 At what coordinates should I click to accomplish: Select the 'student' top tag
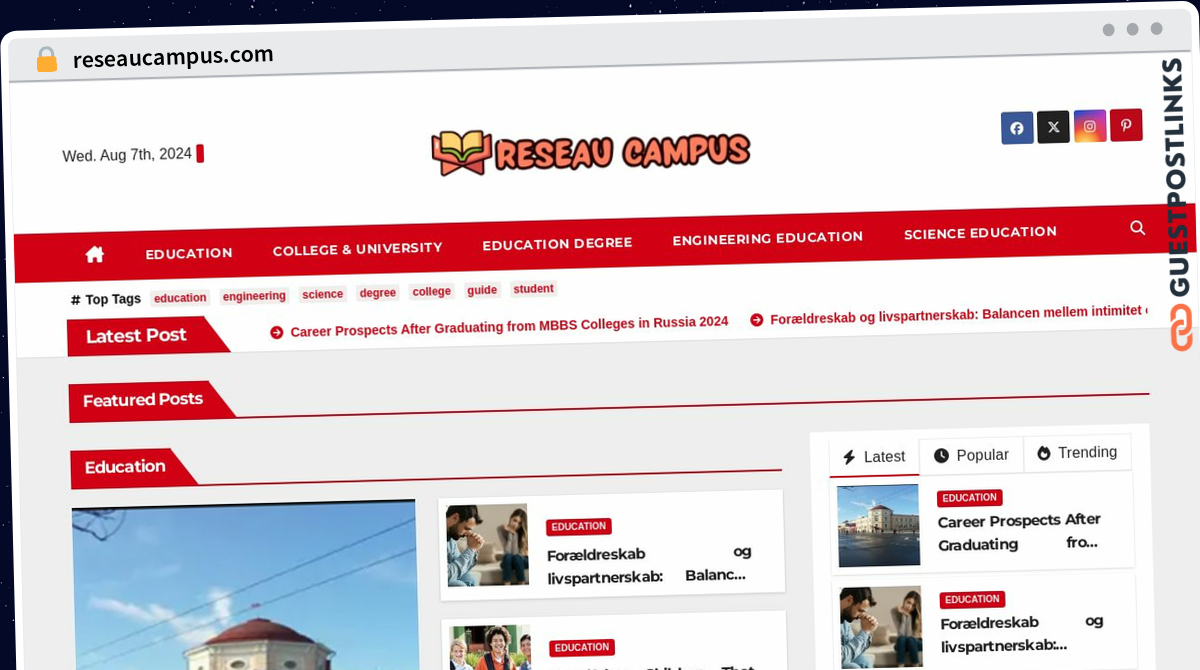click(533, 289)
